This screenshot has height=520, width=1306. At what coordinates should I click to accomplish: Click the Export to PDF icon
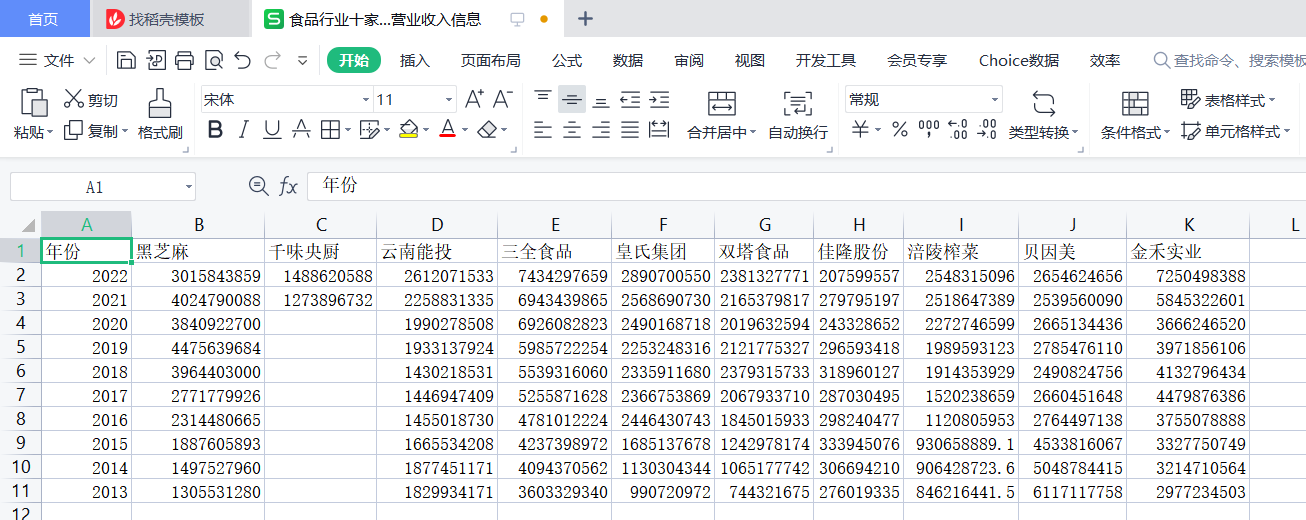[x=155, y=60]
